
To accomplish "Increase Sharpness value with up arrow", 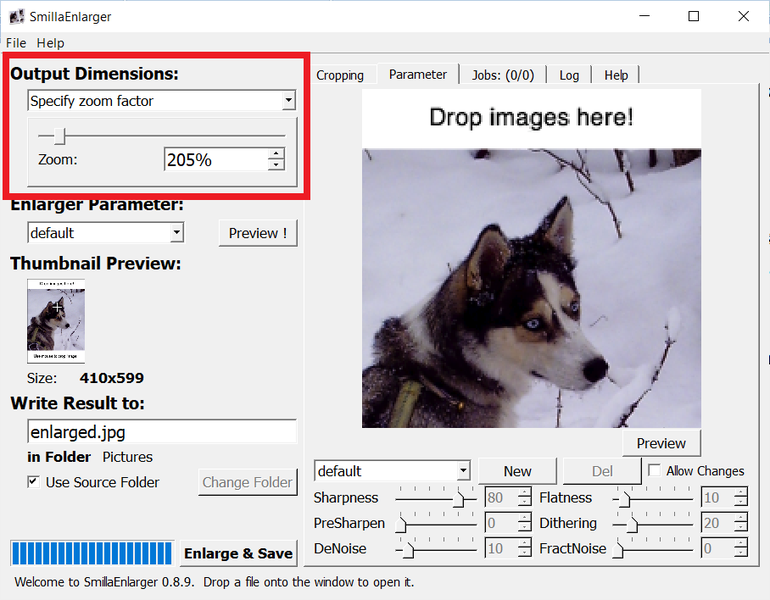I will tap(524, 492).
